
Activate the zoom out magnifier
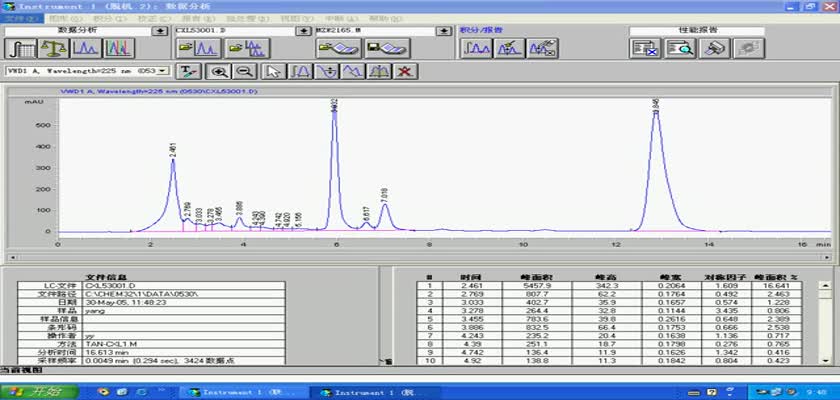click(x=245, y=72)
